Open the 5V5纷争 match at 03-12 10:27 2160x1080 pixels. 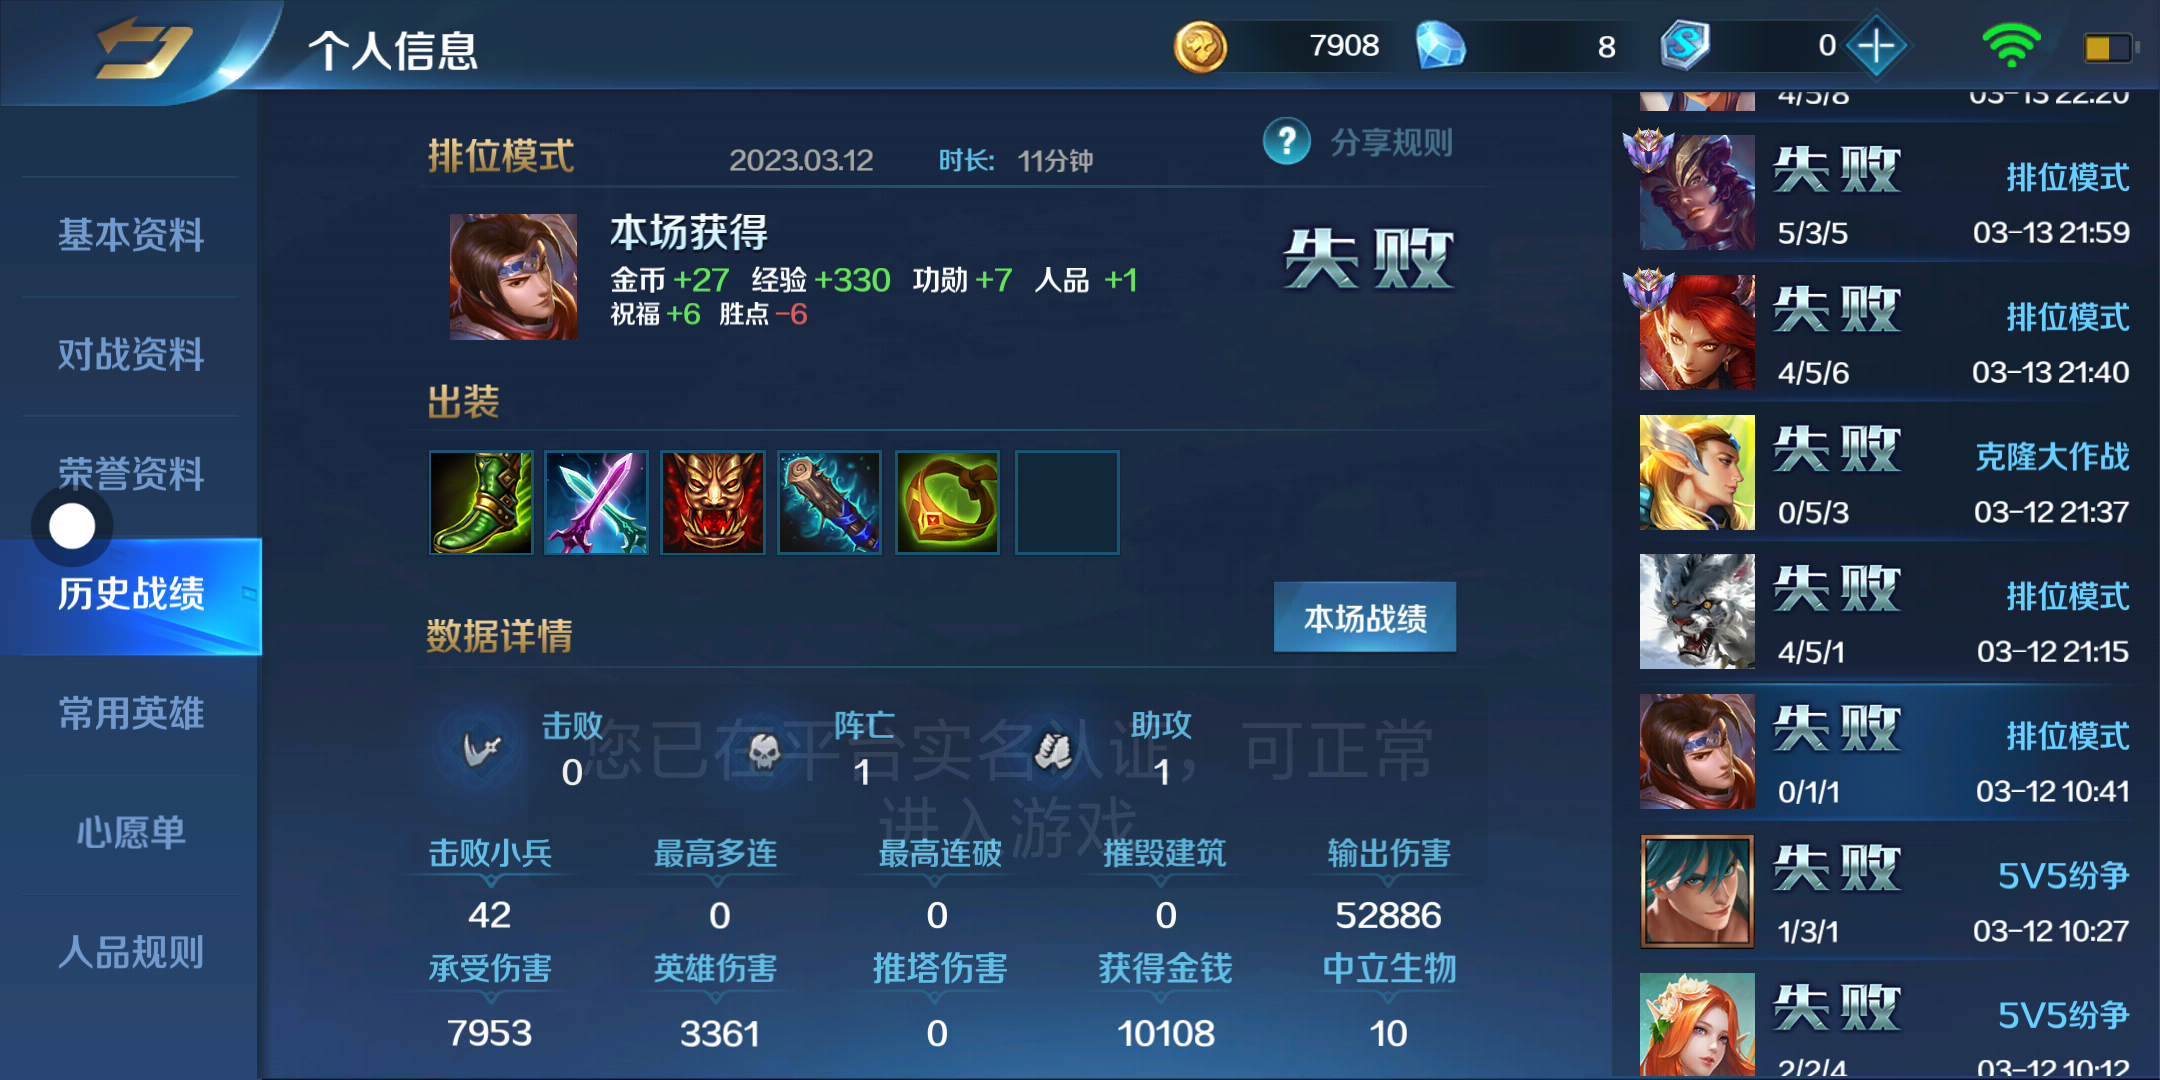tap(1885, 892)
